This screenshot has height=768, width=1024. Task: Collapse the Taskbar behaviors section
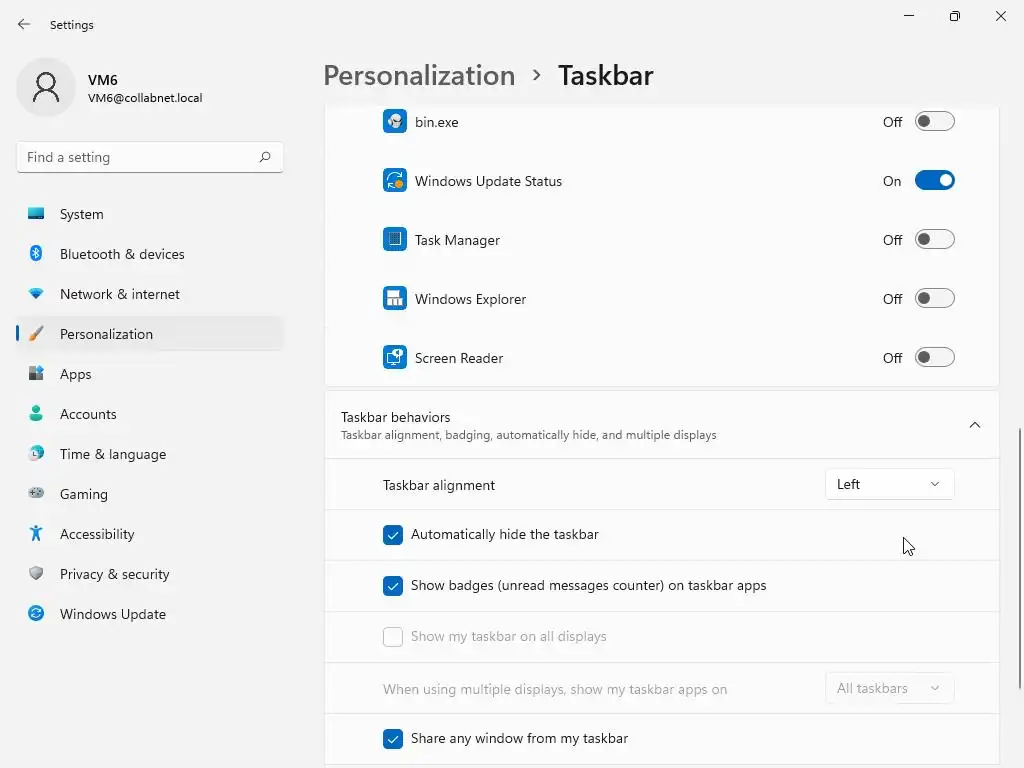tap(974, 425)
